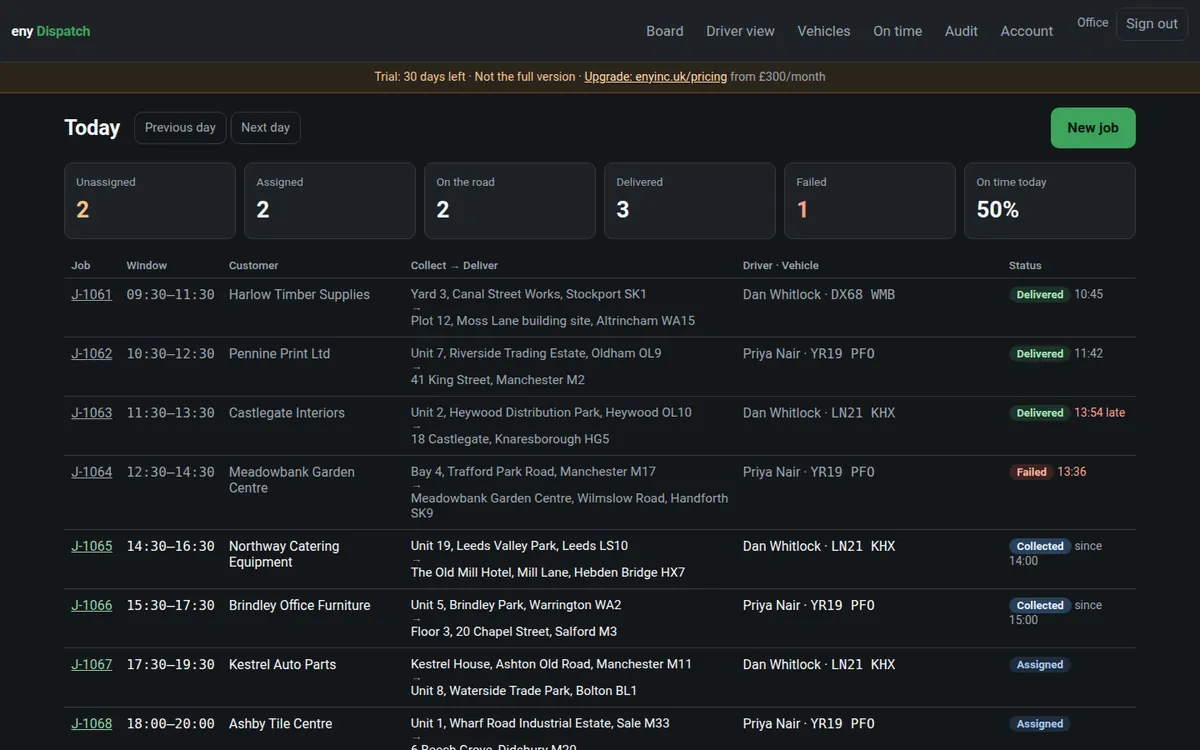Click customer Castlegate Interiors
The width and height of the screenshot is (1200, 750).
click(287, 413)
